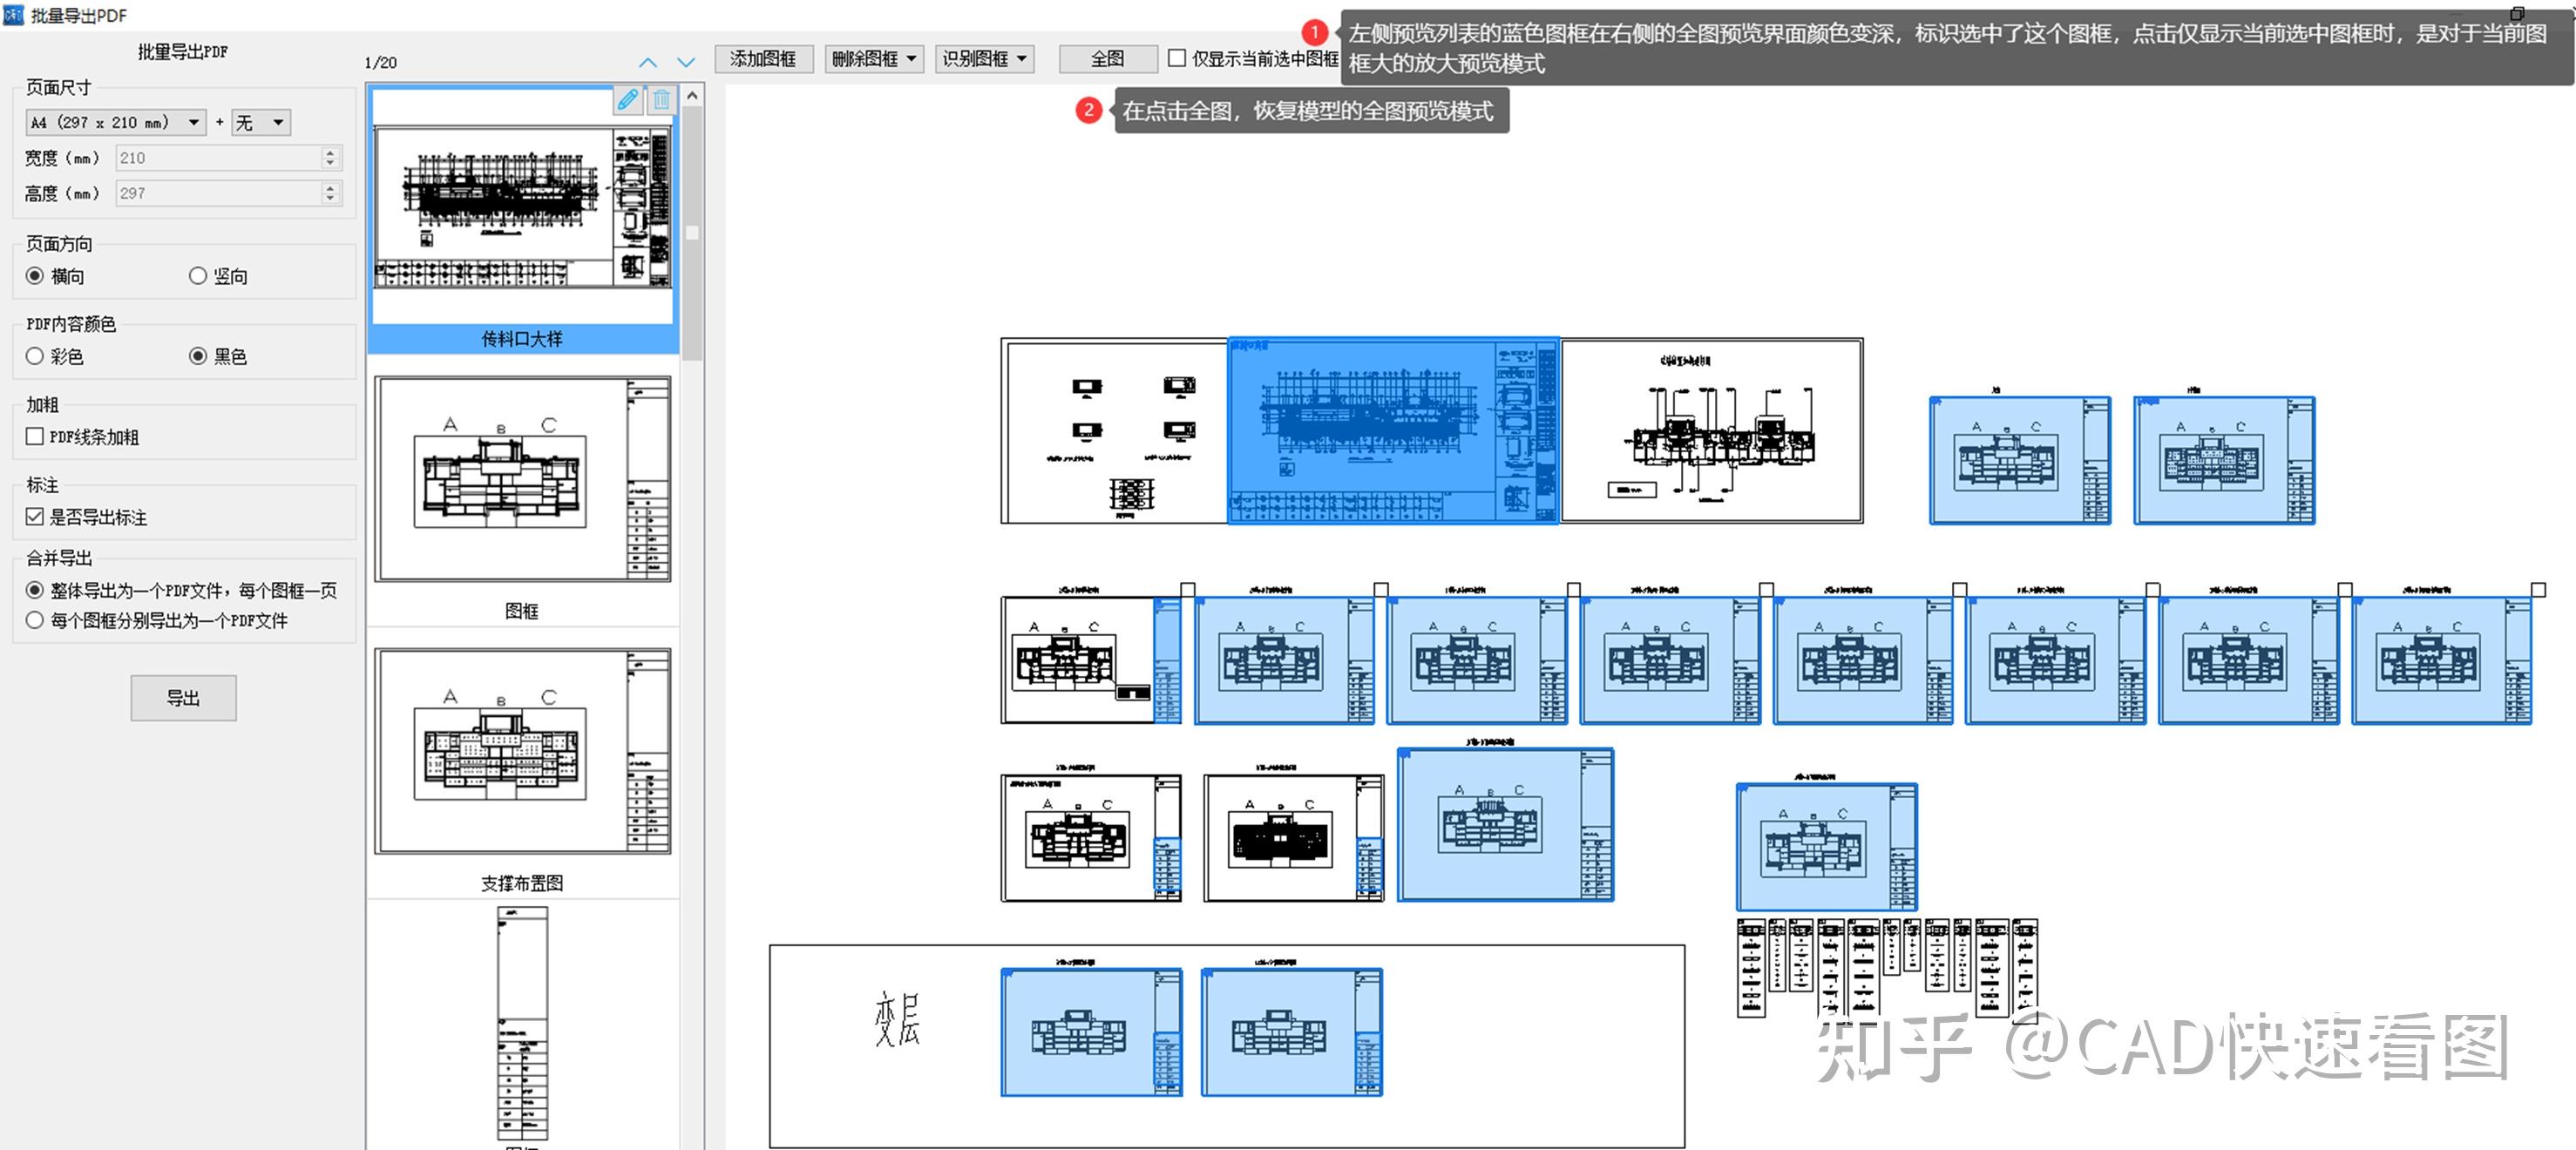The image size is (2576, 1150).
Task: Click the 导出 button to export PDF
Action: 183,698
